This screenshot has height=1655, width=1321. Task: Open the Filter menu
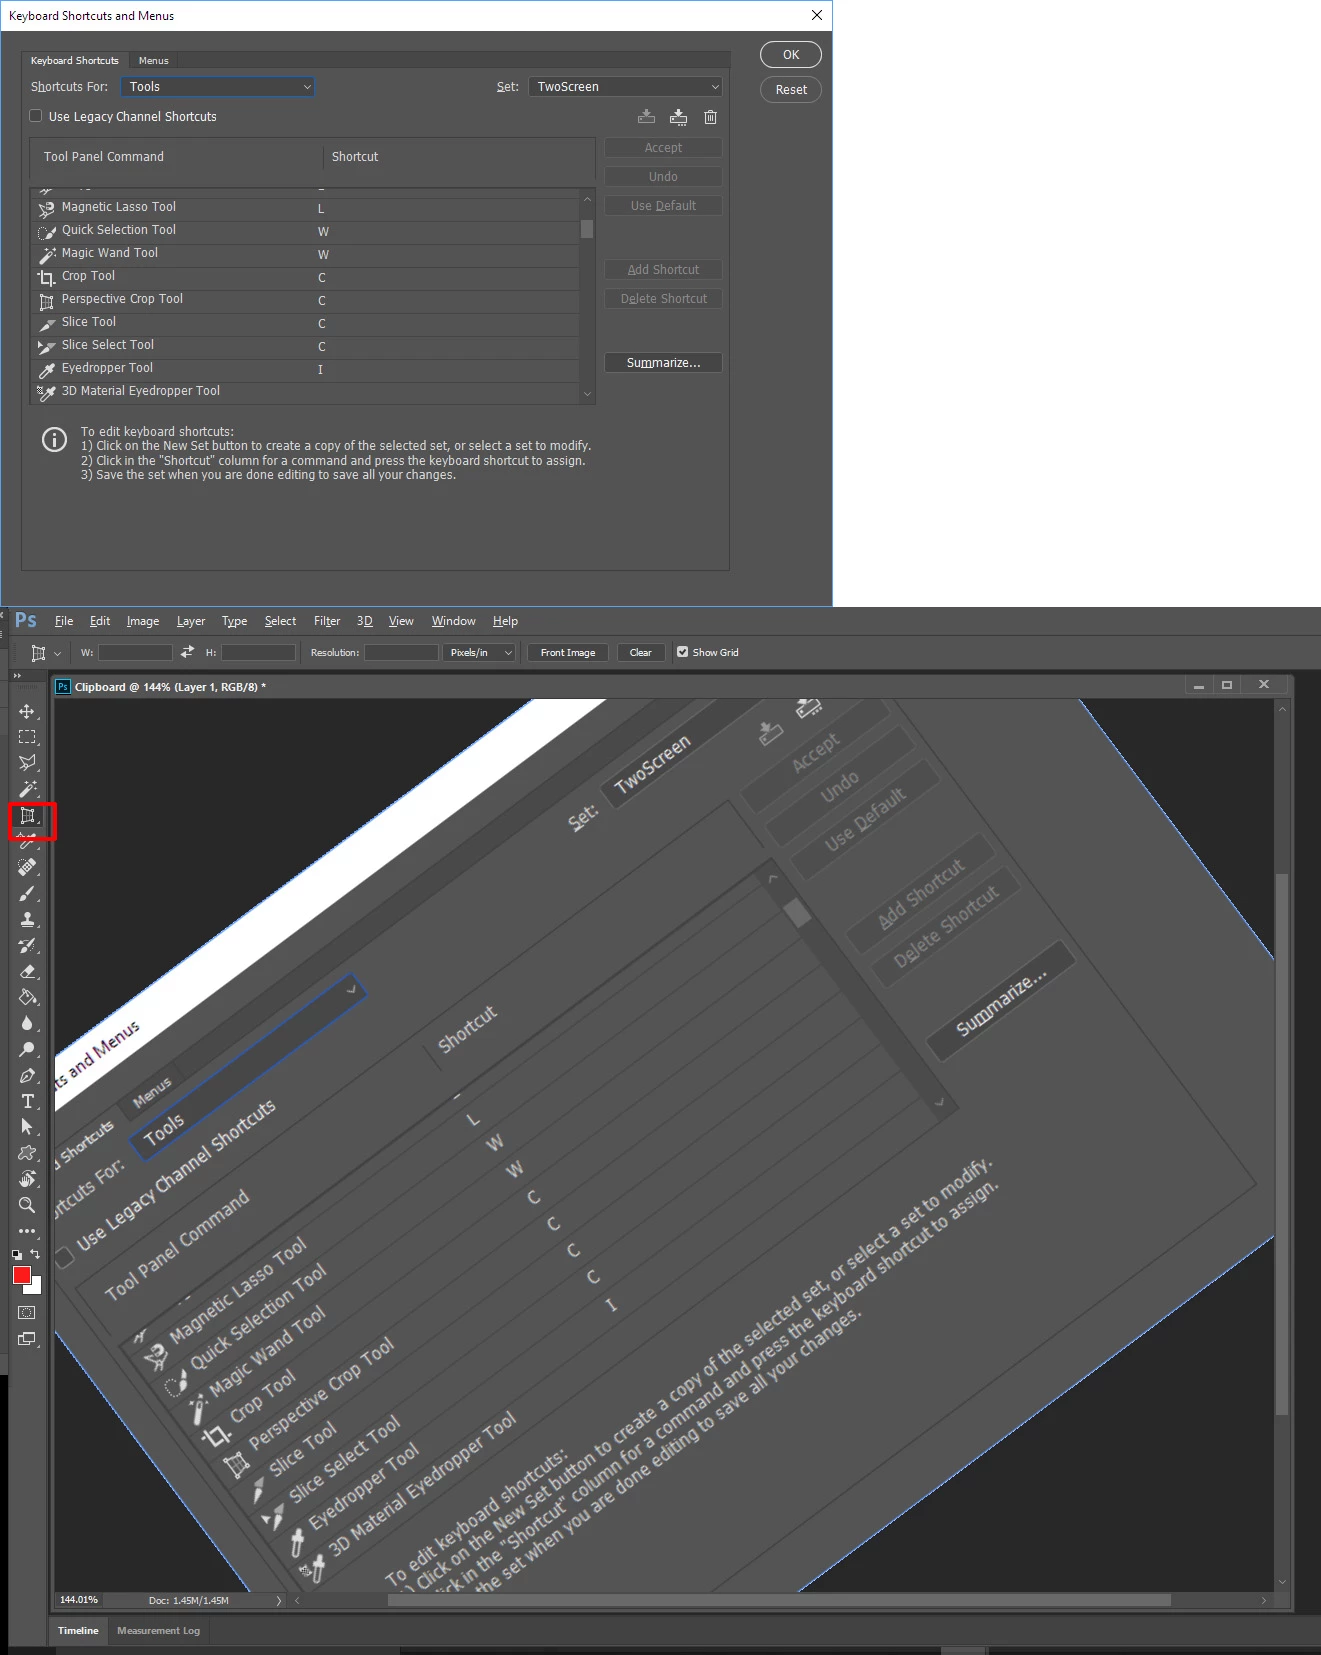pyautogui.click(x=327, y=621)
